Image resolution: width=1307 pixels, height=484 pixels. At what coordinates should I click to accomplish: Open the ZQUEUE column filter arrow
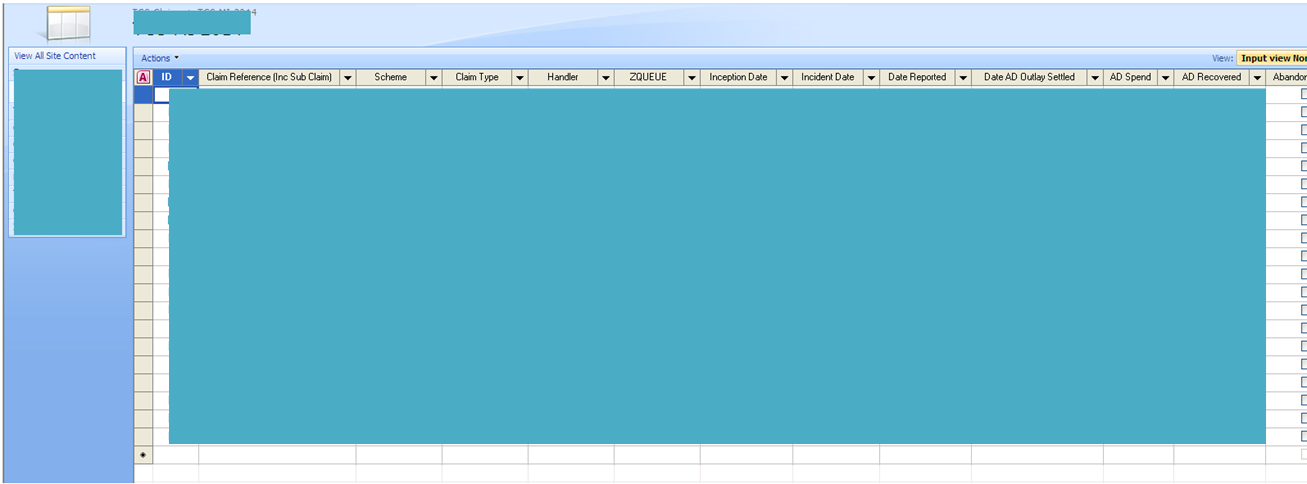coord(692,77)
